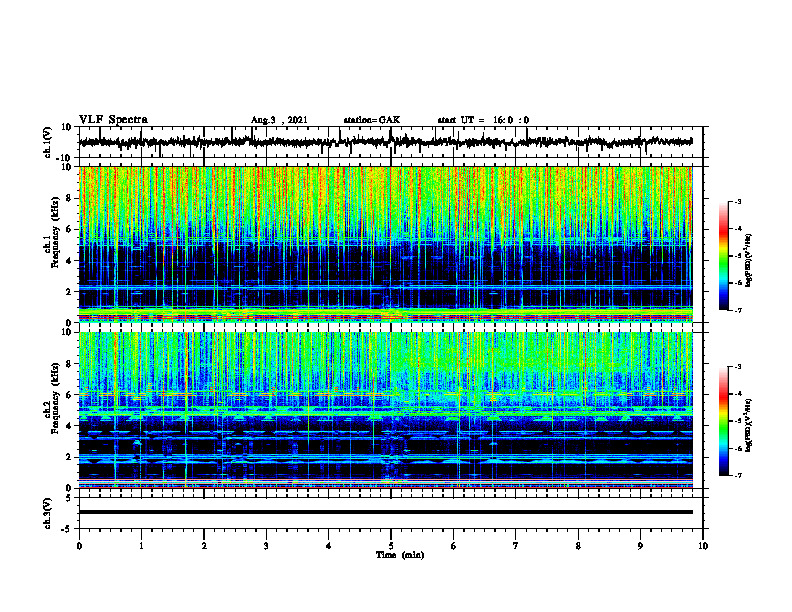
Task: Click the "Time (min)" x-axis label
Action: 400,555
